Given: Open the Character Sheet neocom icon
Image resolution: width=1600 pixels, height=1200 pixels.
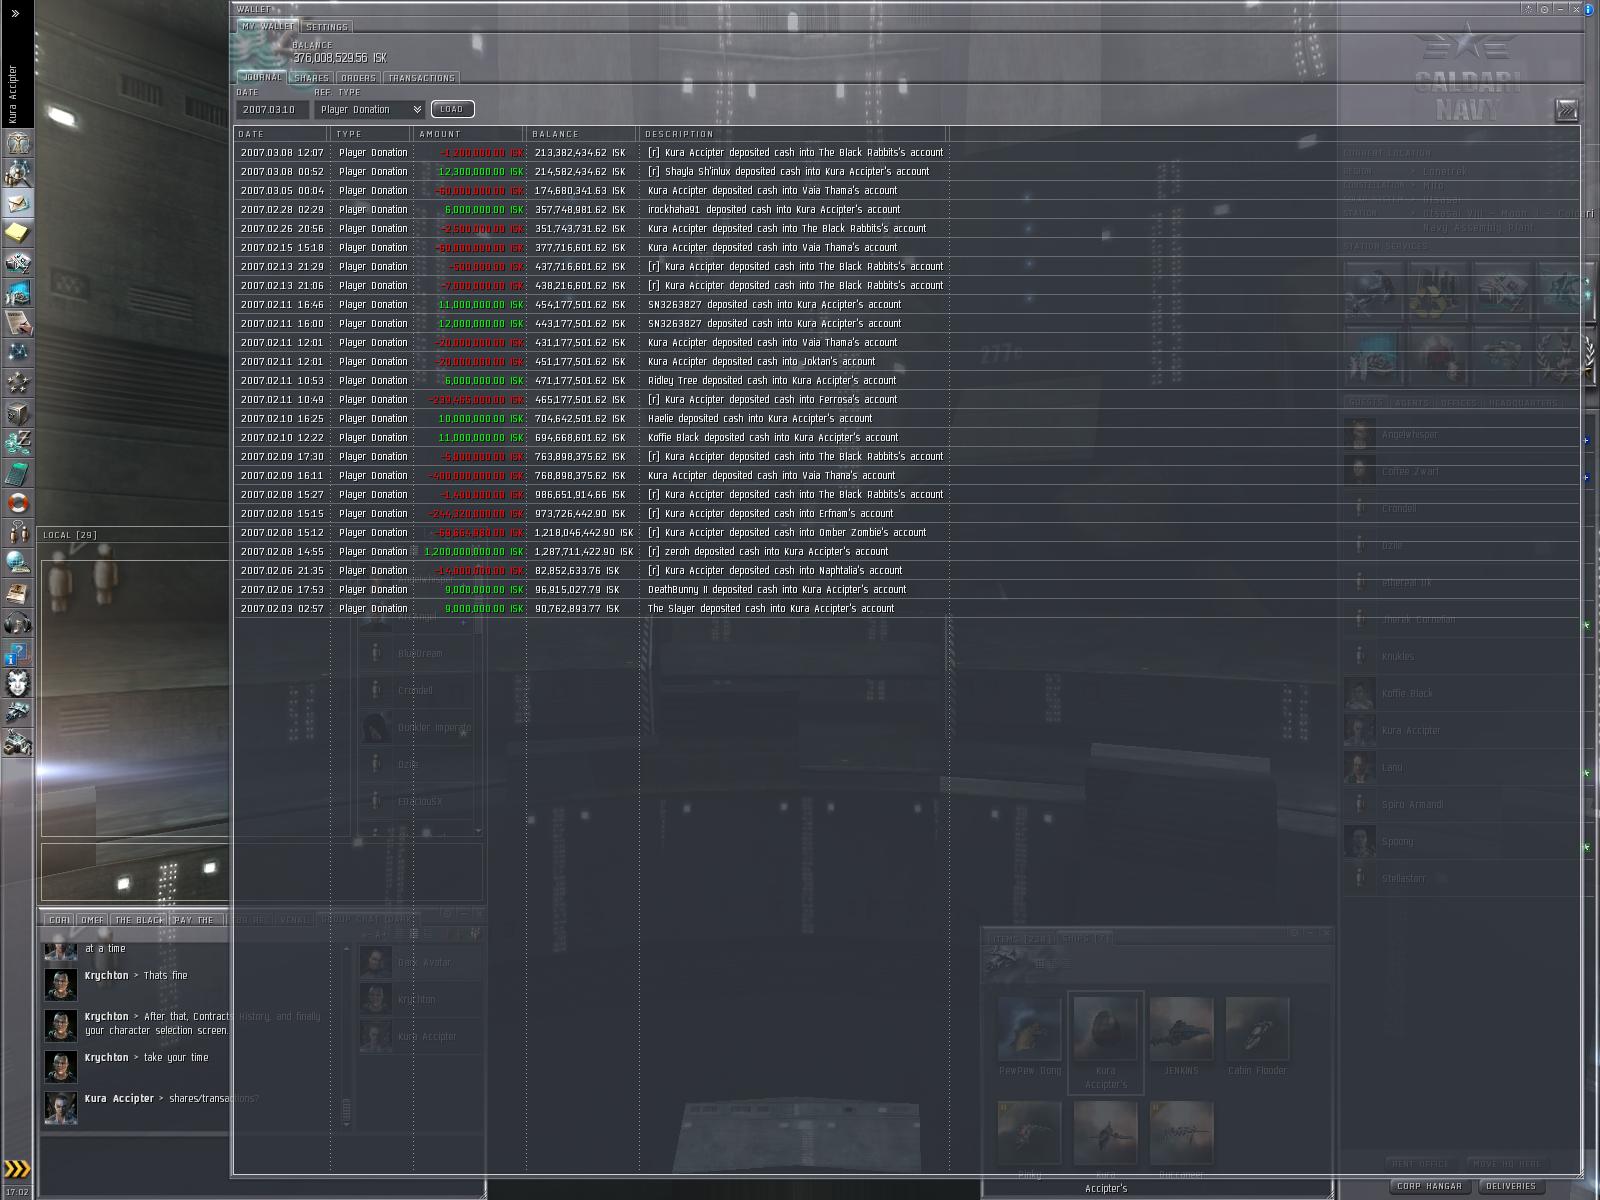Looking at the screenshot, I should tap(18, 143).
